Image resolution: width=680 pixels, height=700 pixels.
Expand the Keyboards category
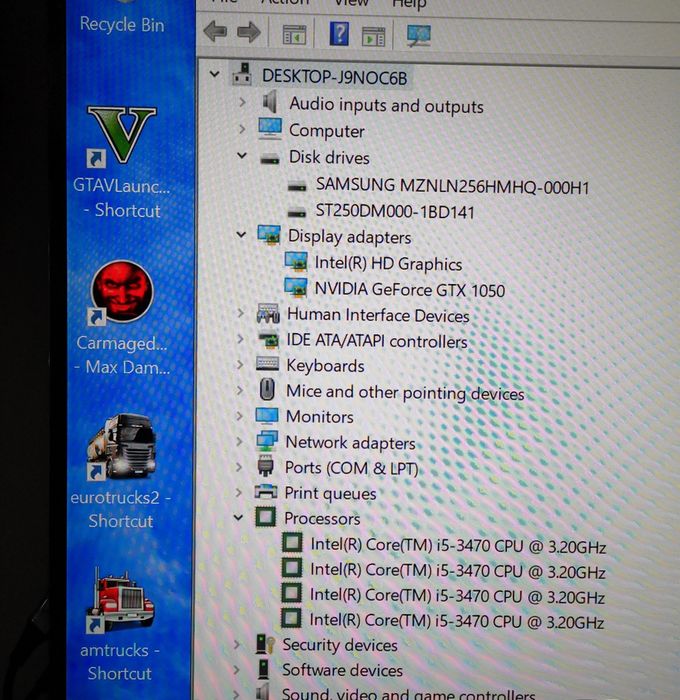(240, 365)
